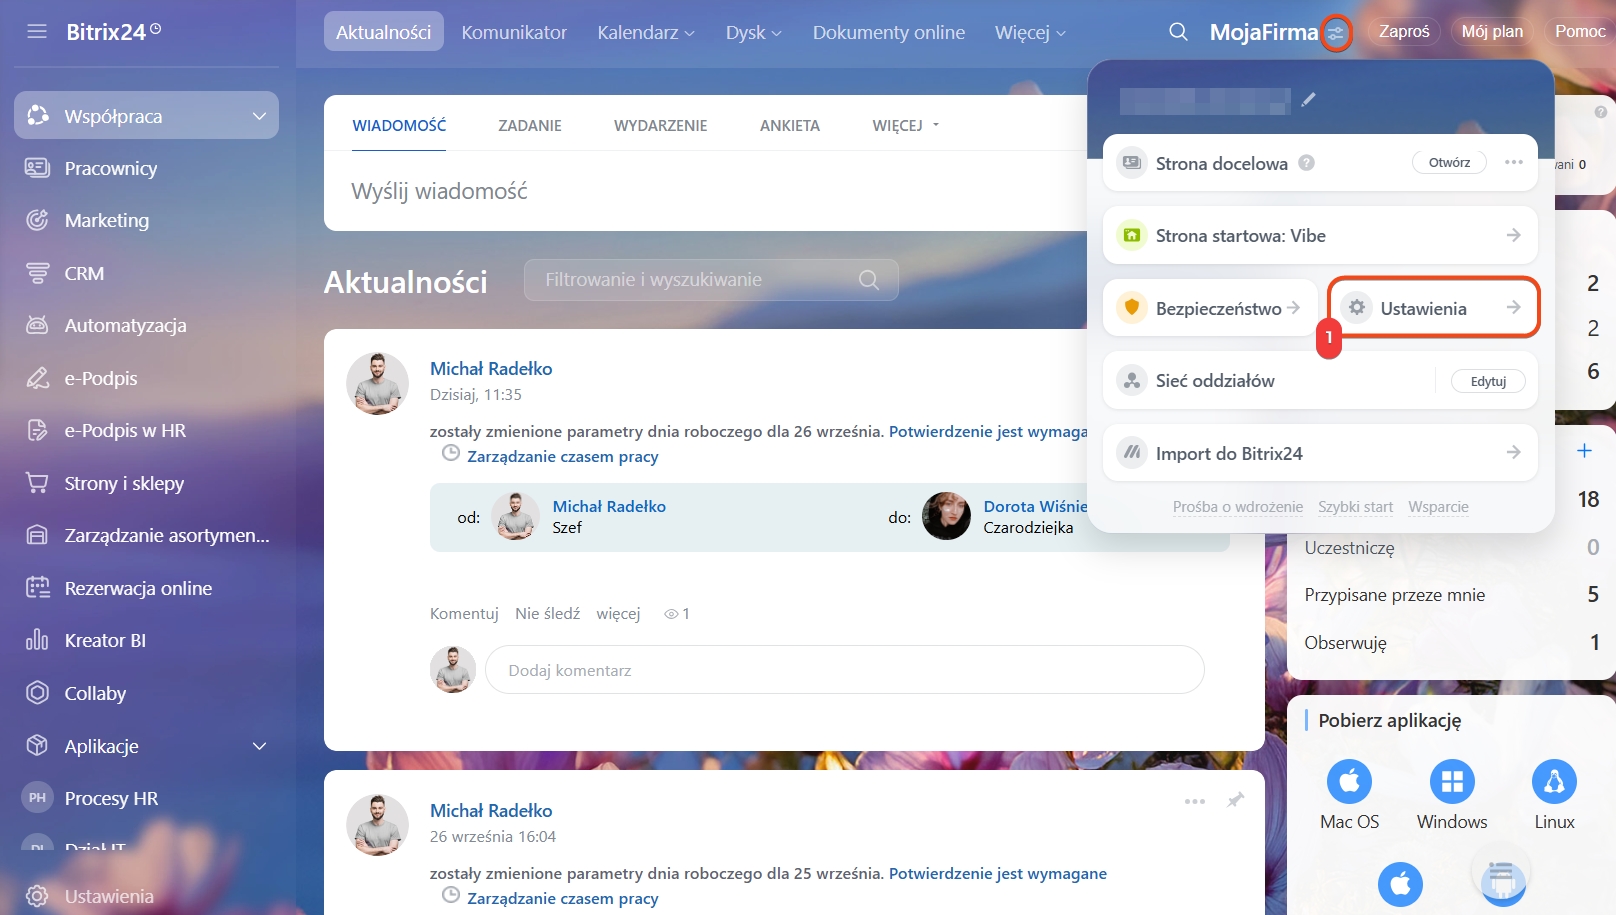Click the Filtrowanie i wyszukiwanie search field
1616x915 pixels.
coord(700,280)
